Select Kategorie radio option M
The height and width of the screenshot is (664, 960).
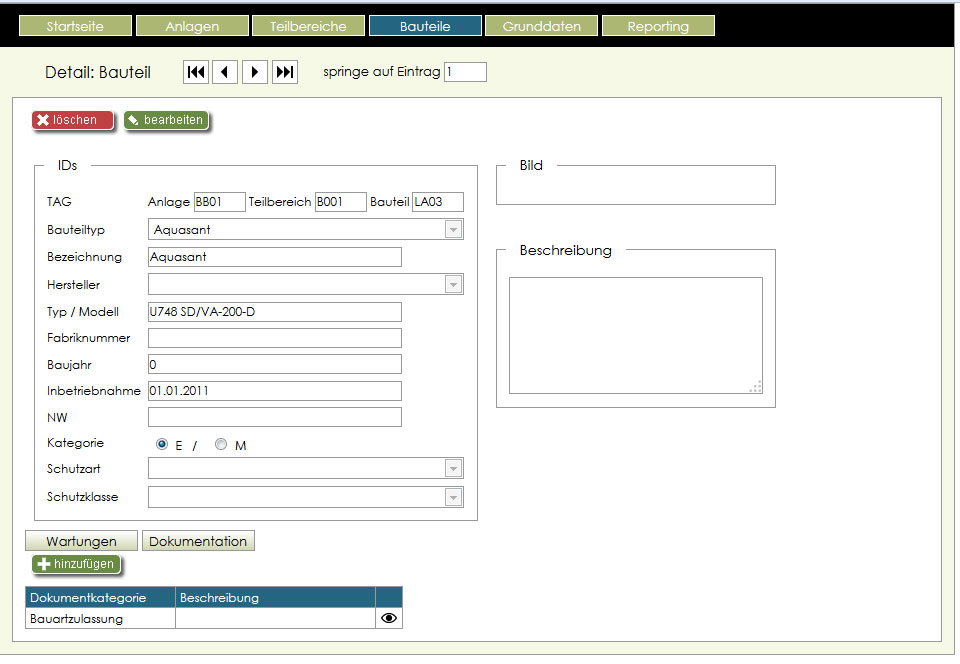click(221, 445)
